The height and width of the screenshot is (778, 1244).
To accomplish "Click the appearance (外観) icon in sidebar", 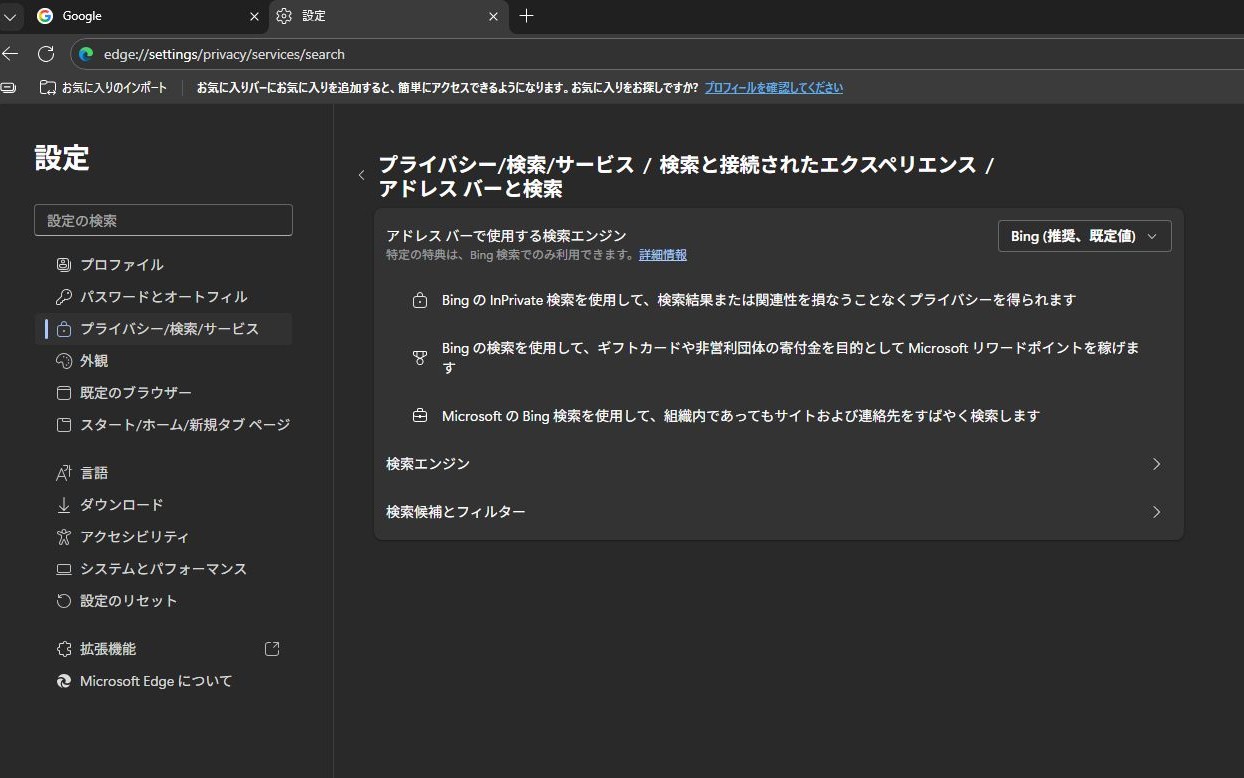I will tap(64, 361).
